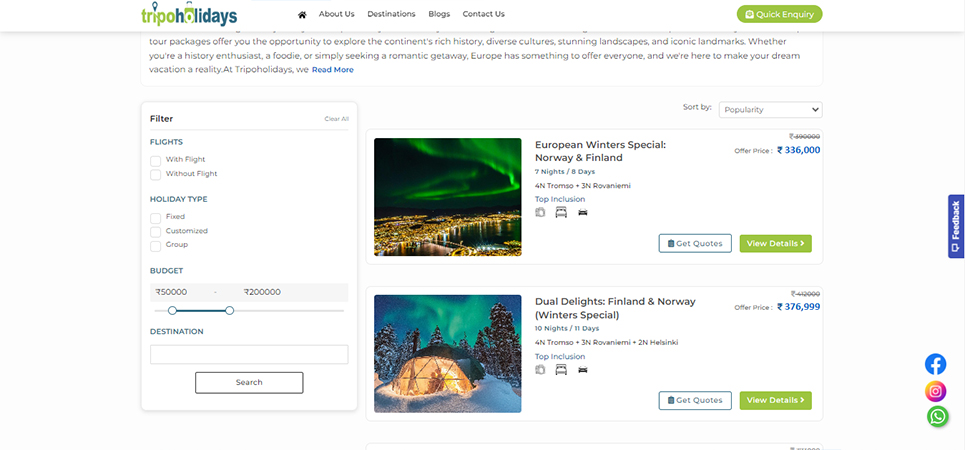Click the upper budget slider handle
This screenshot has height=450, width=965.
click(x=229, y=311)
